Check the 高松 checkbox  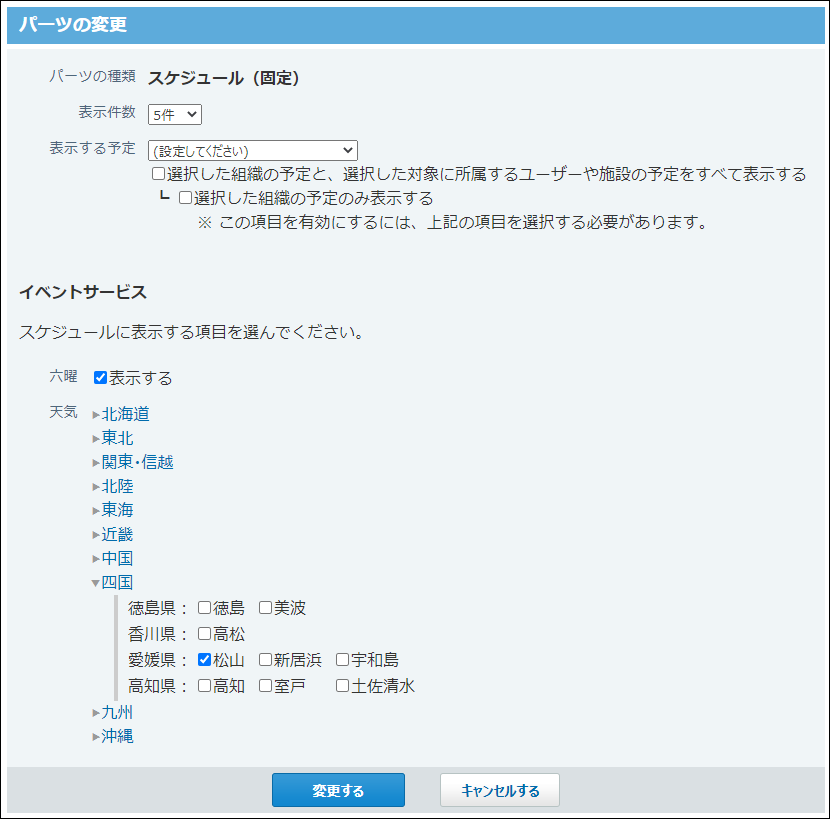click(x=204, y=633)
